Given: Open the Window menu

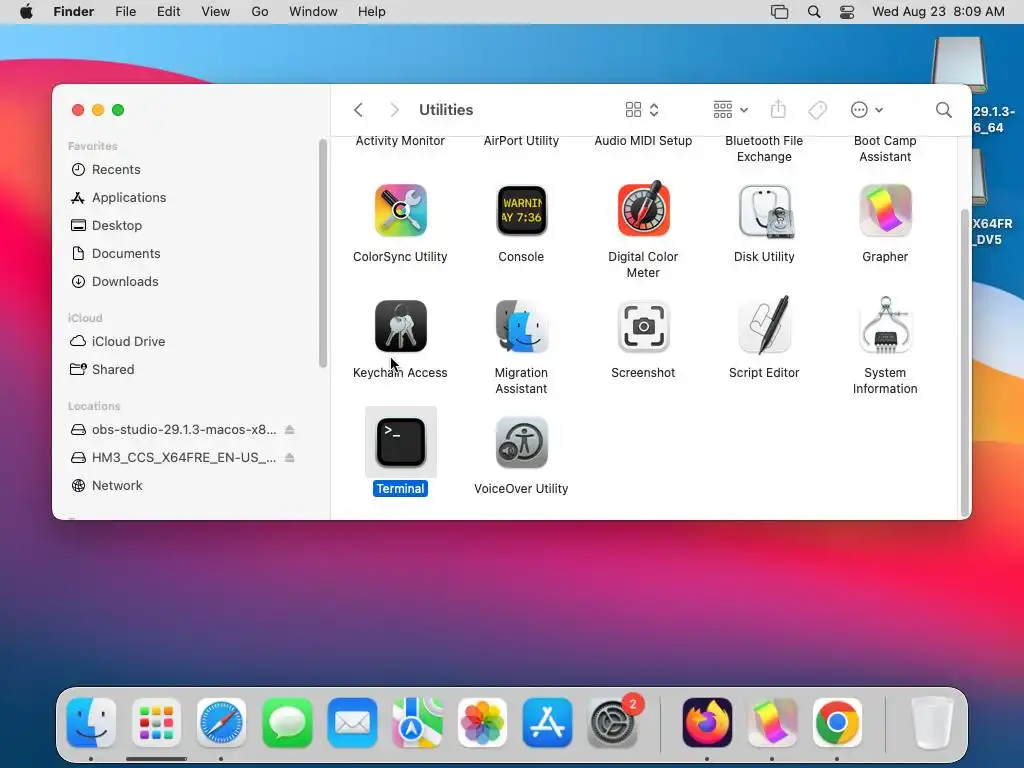Looking at the screenshot, I should click(313, 12).
